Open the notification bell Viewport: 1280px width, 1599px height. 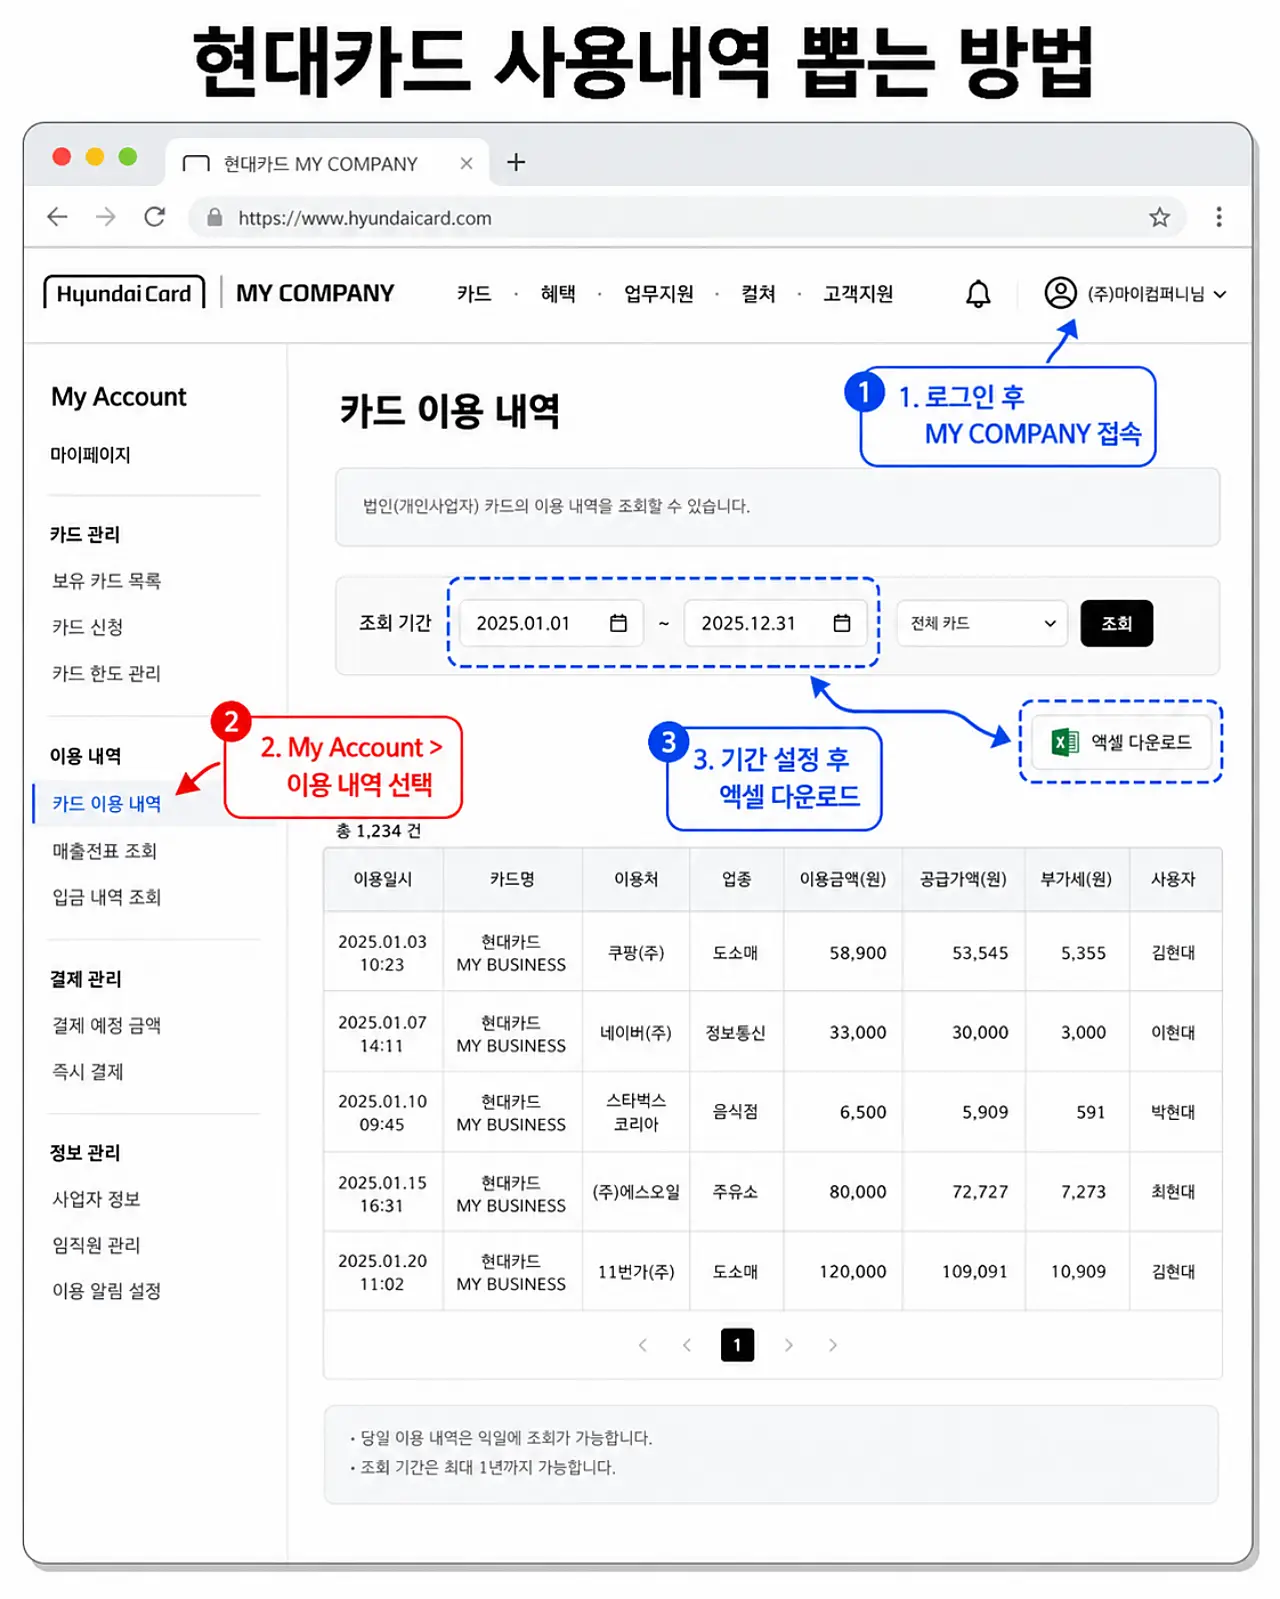978,294
